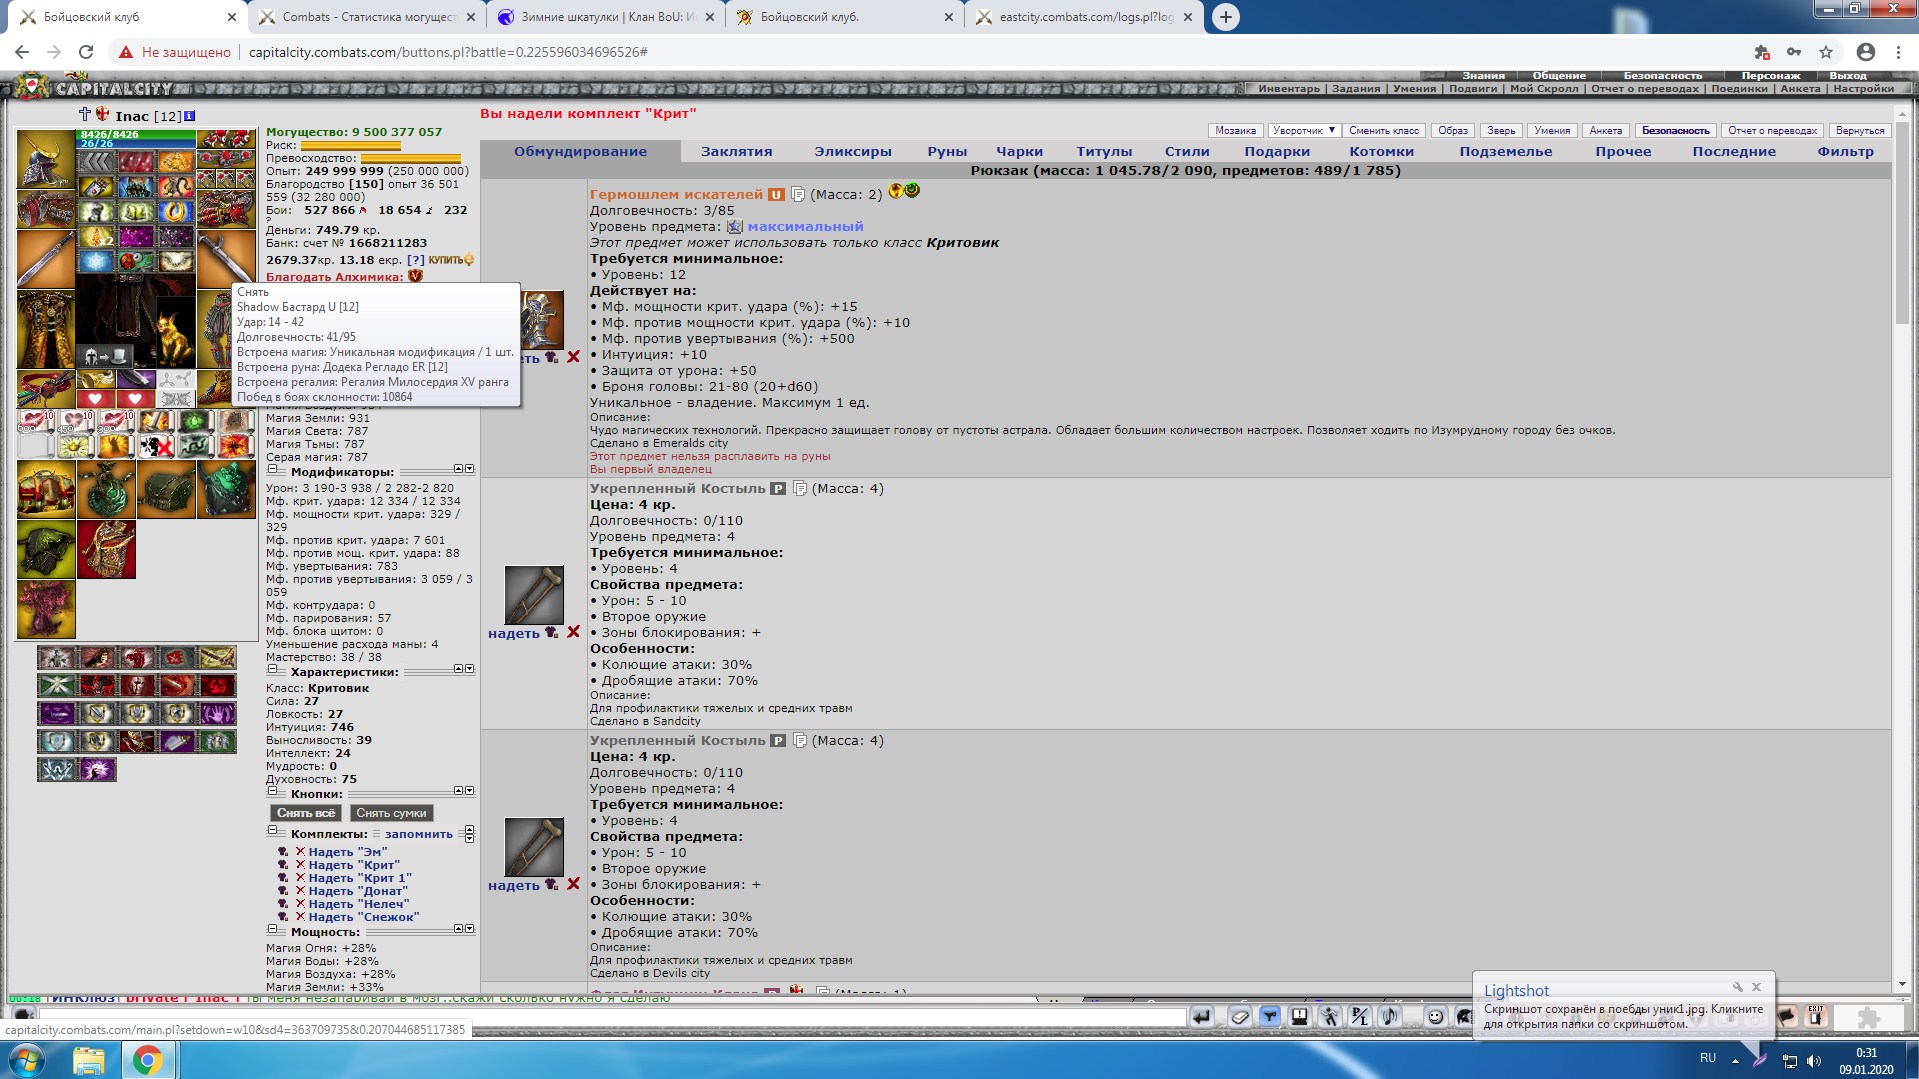Click the EXIT door icon in chat toolbar

pyautogui.click(x=1816, y=1017)
